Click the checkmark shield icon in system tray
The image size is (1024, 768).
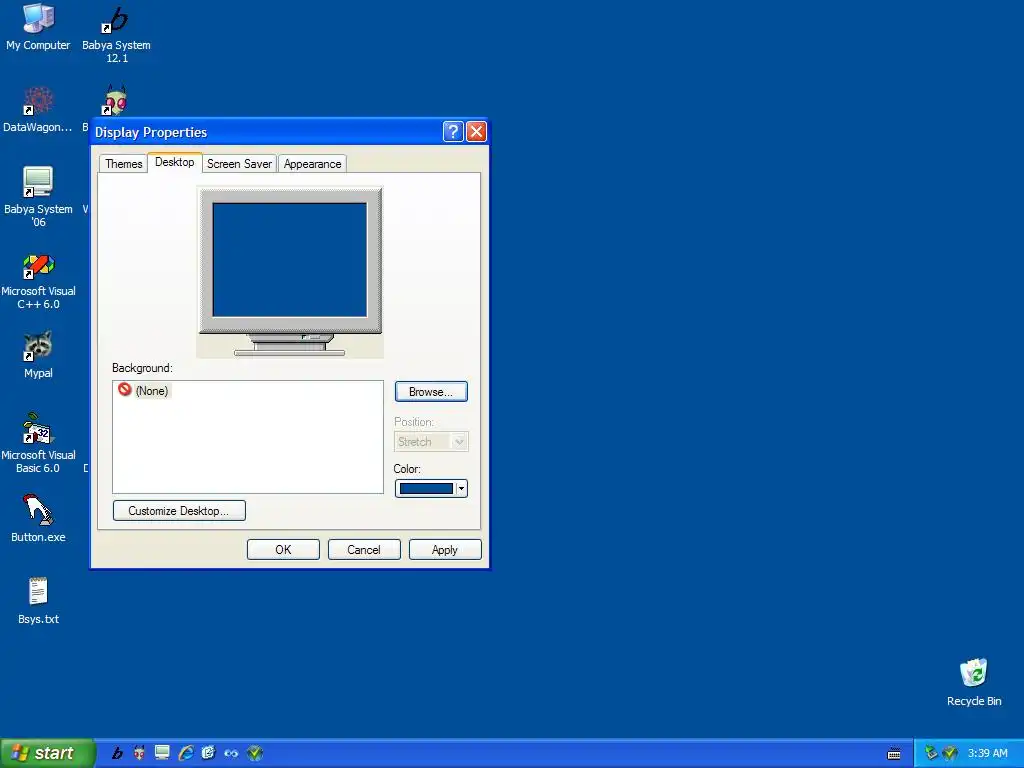[950, 753]
